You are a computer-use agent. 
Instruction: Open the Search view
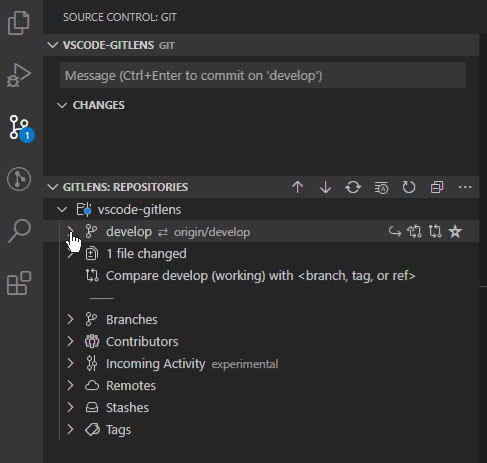click(x=19, y=231)
